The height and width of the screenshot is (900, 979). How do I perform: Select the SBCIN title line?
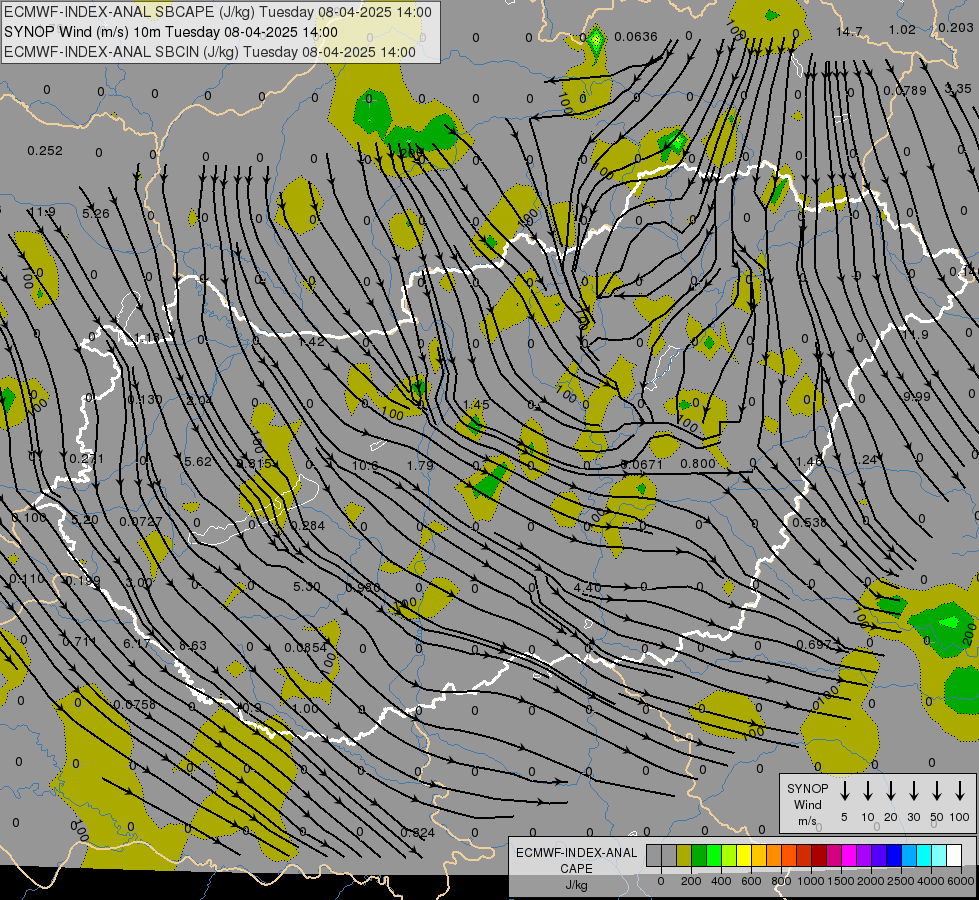pos(210,52)
